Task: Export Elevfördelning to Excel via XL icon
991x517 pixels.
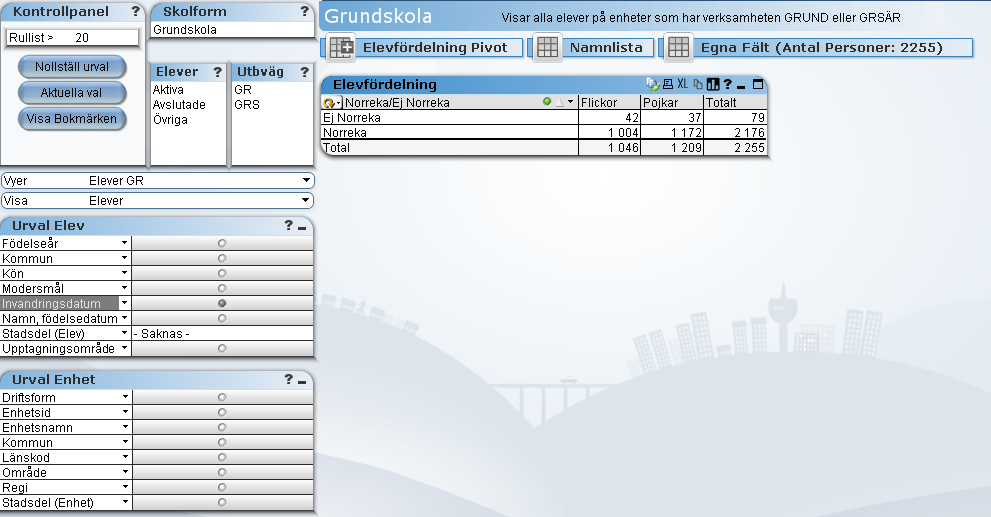Action: 683,84
